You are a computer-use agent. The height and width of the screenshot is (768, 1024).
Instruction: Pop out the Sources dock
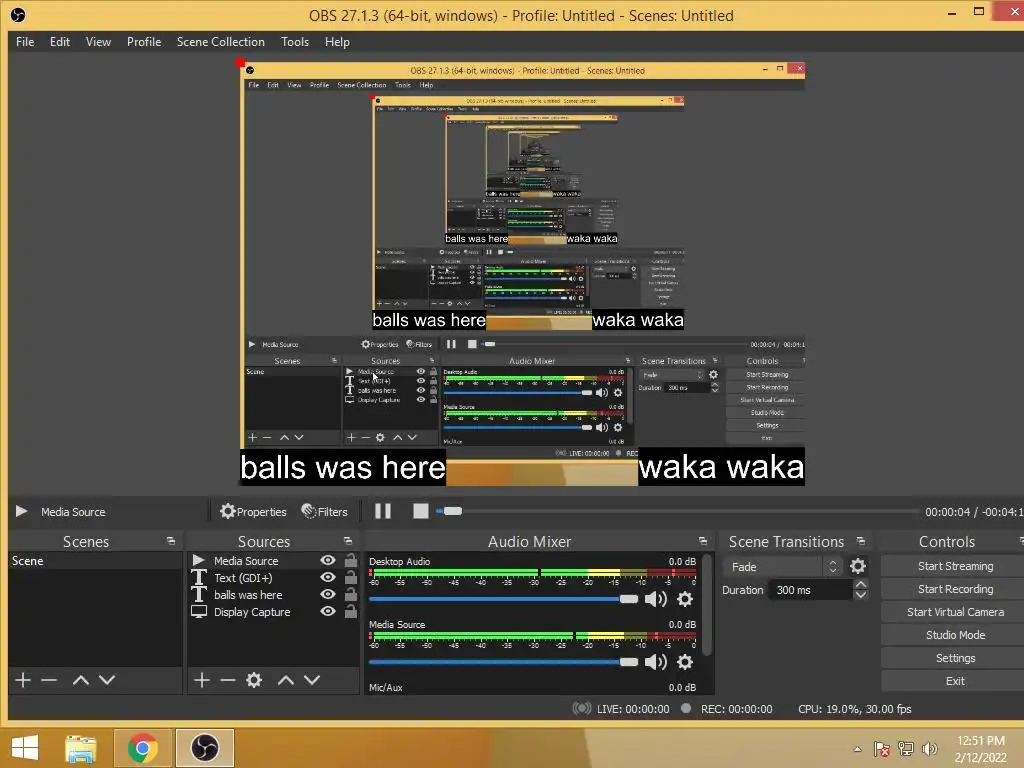tap(348, 541)
